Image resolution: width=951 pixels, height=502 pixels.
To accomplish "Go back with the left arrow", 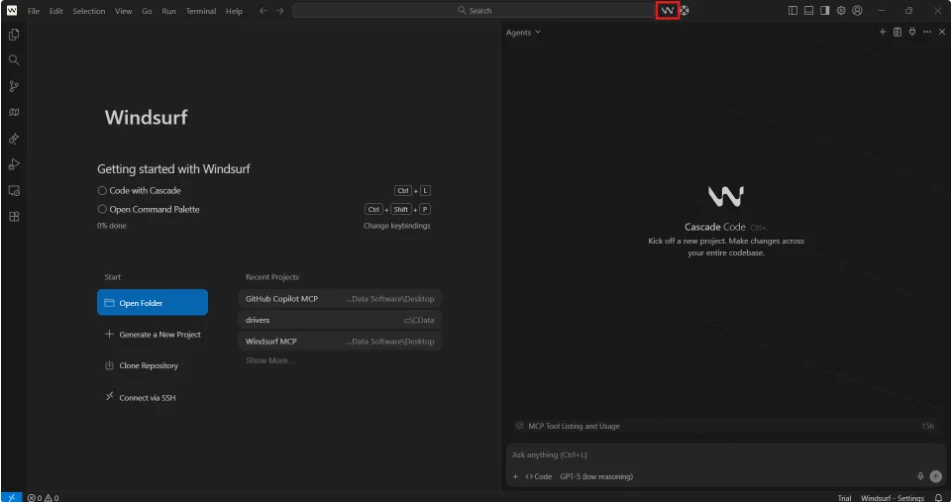I will pos(263,10).
